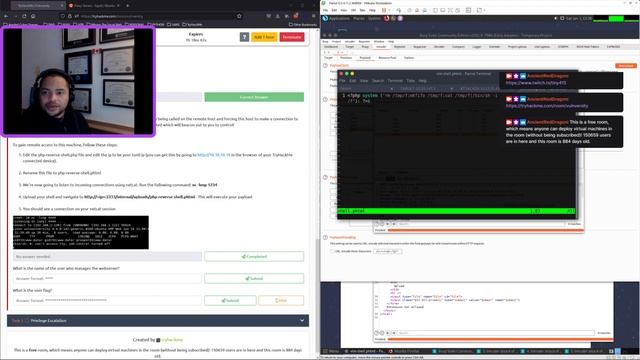
Task: Open the first terminal tab dropdown arrow
Action: coord(391,89)
